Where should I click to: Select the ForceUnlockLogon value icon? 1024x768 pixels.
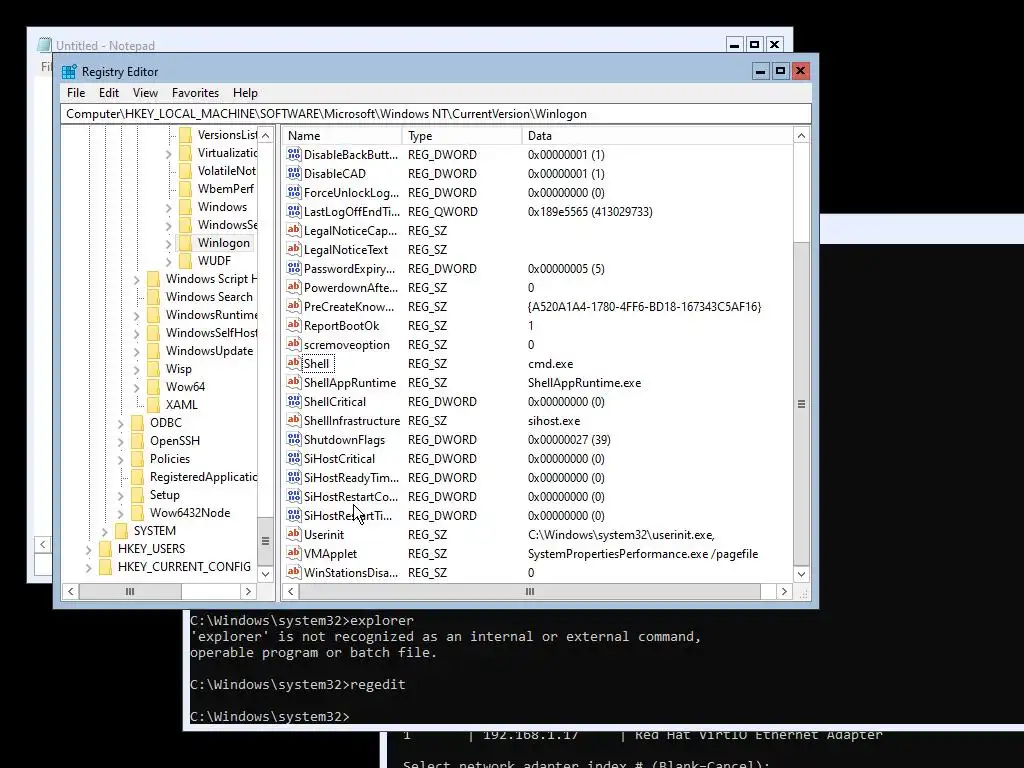click(294, 192)
